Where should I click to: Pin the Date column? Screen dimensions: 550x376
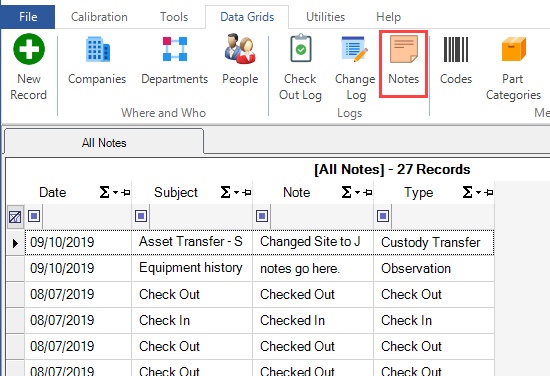tap(126, 193)
